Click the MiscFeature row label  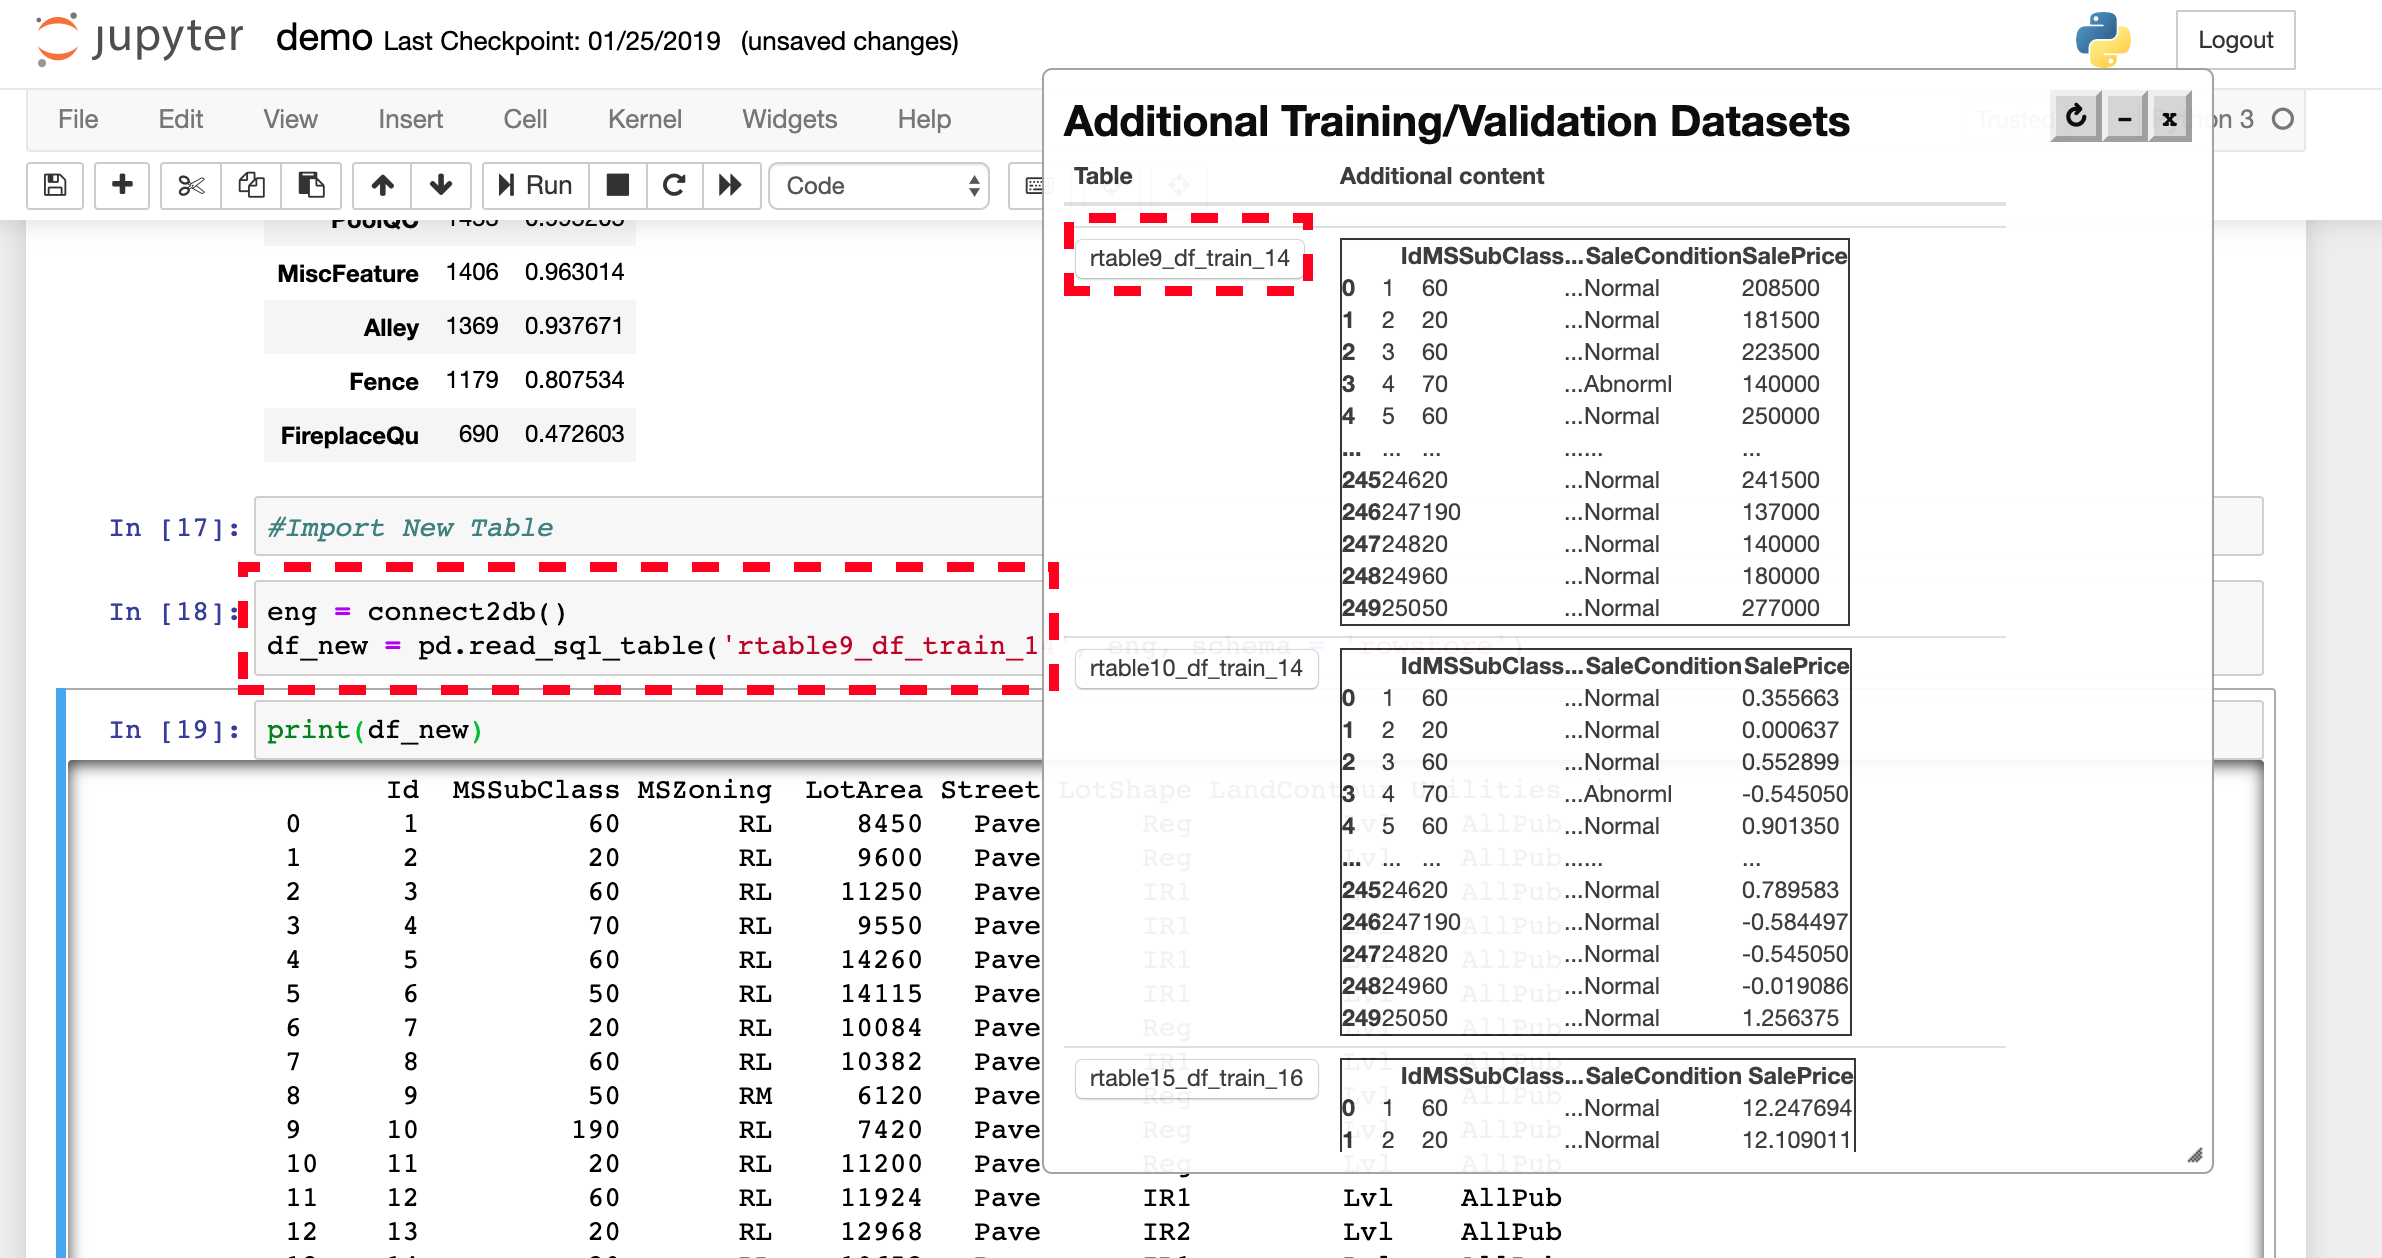348,273
